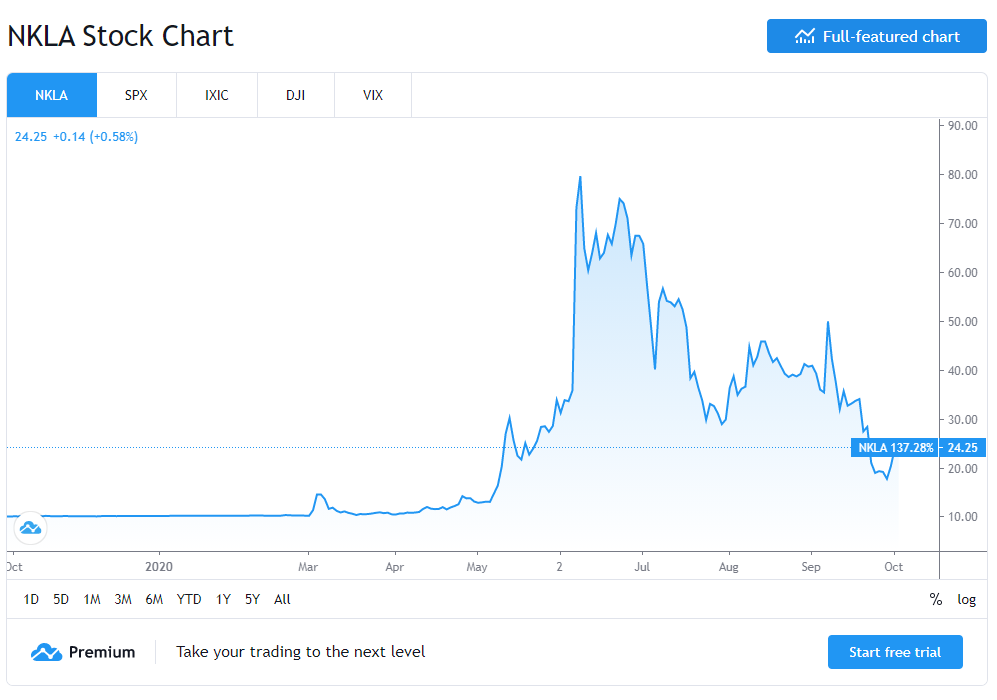Click the Premium cloud logo icon
Viewport: 997px width, 700px height.
pyautogui.click(x=46, y=652)
